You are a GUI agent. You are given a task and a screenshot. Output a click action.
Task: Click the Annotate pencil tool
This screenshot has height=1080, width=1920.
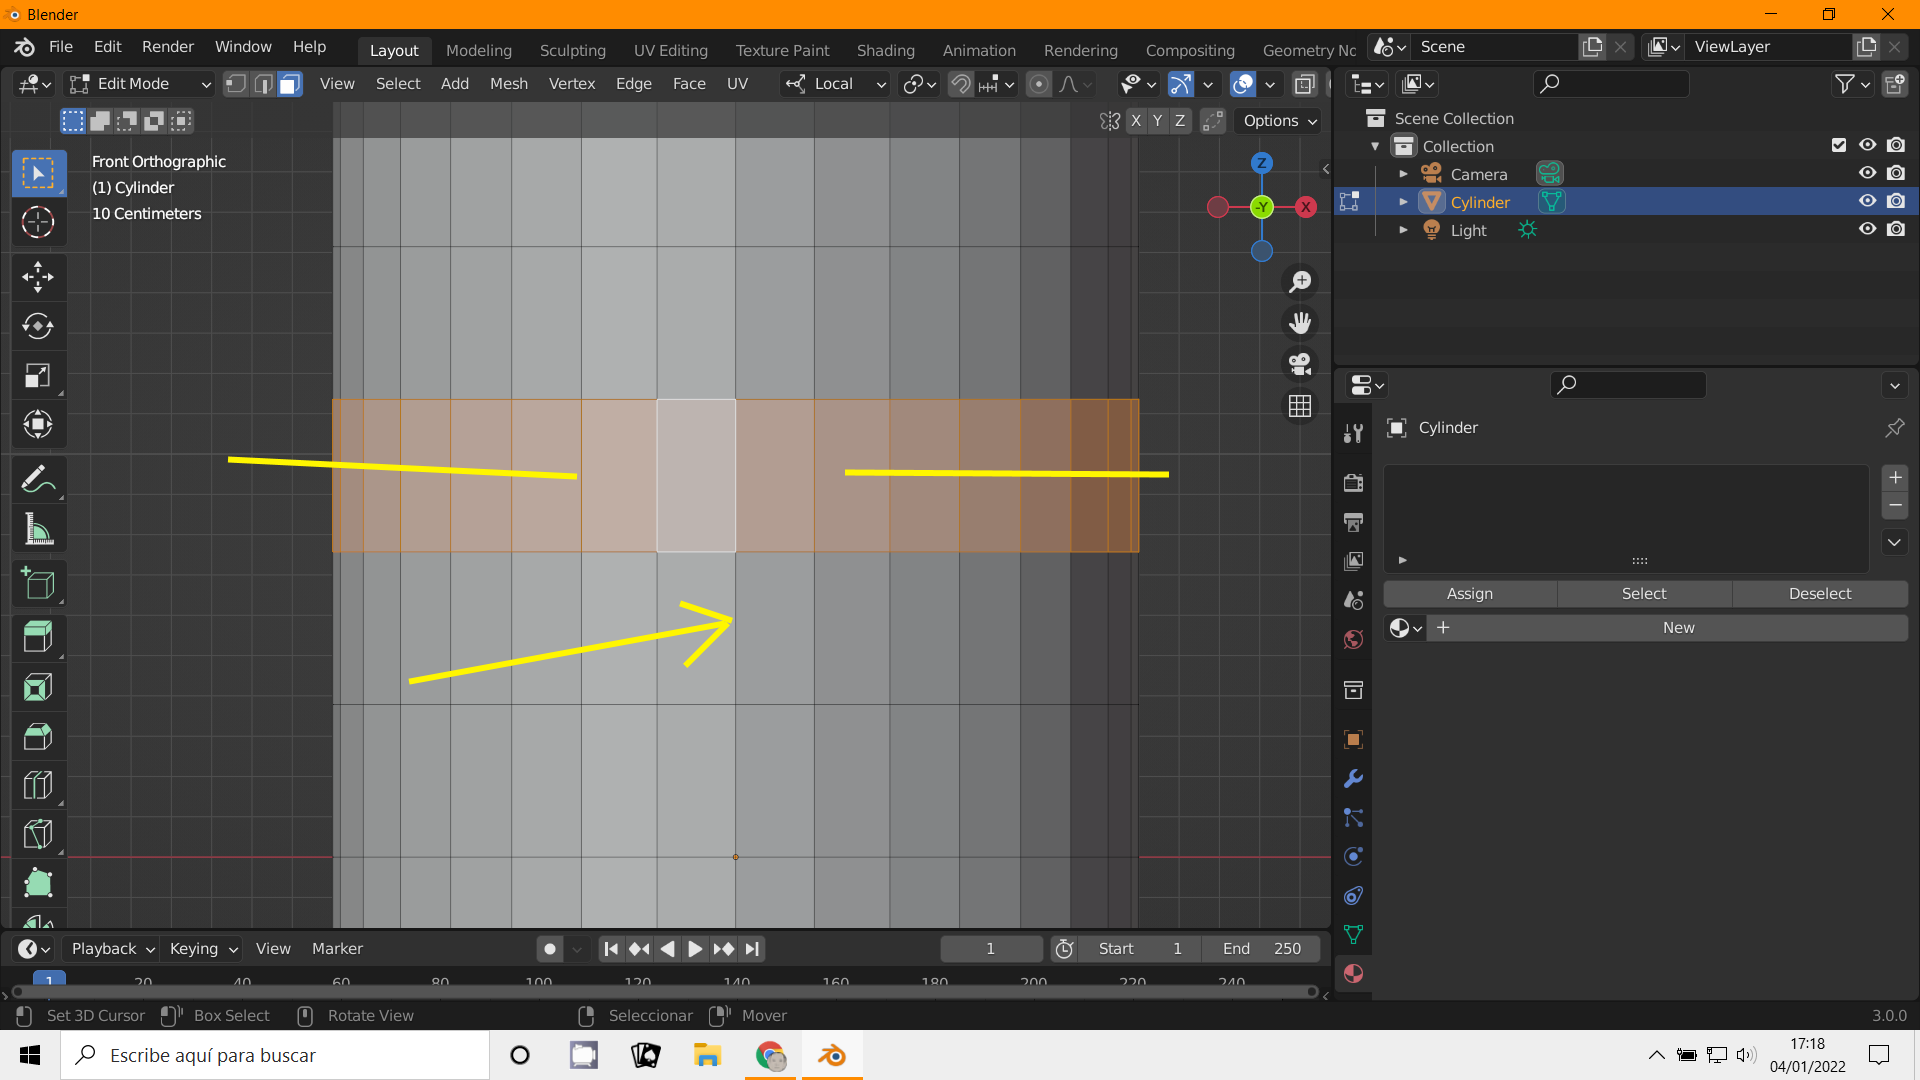click(38, 480)
